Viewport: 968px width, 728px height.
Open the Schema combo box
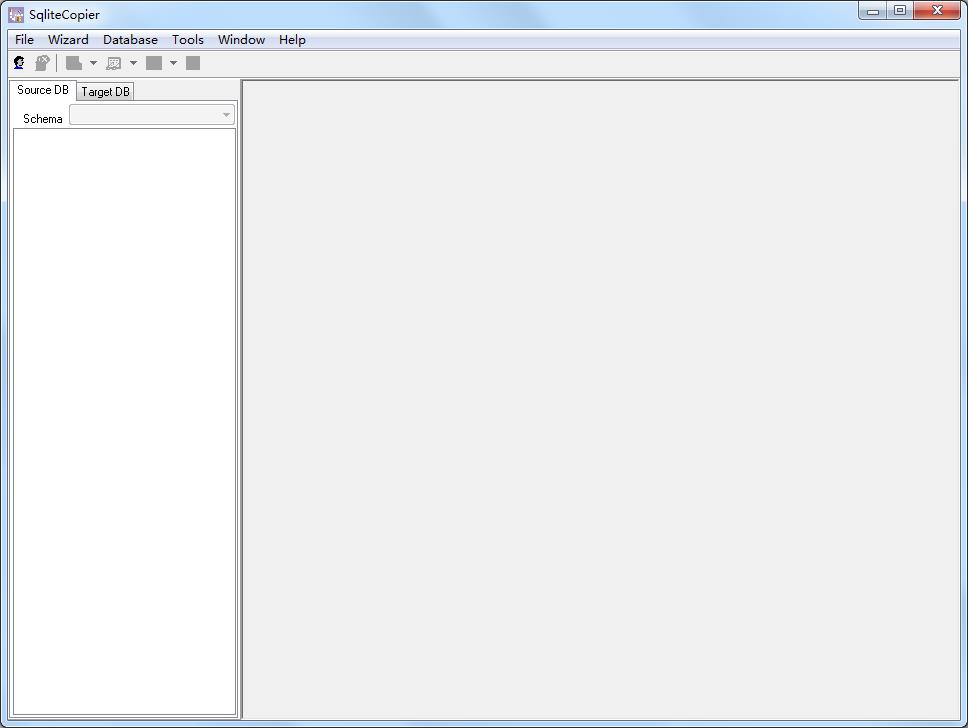coord(152,115)
